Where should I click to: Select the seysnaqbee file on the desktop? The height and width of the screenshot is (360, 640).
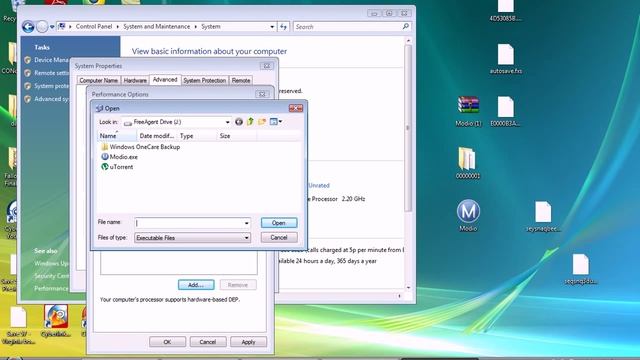pos(543,216)
